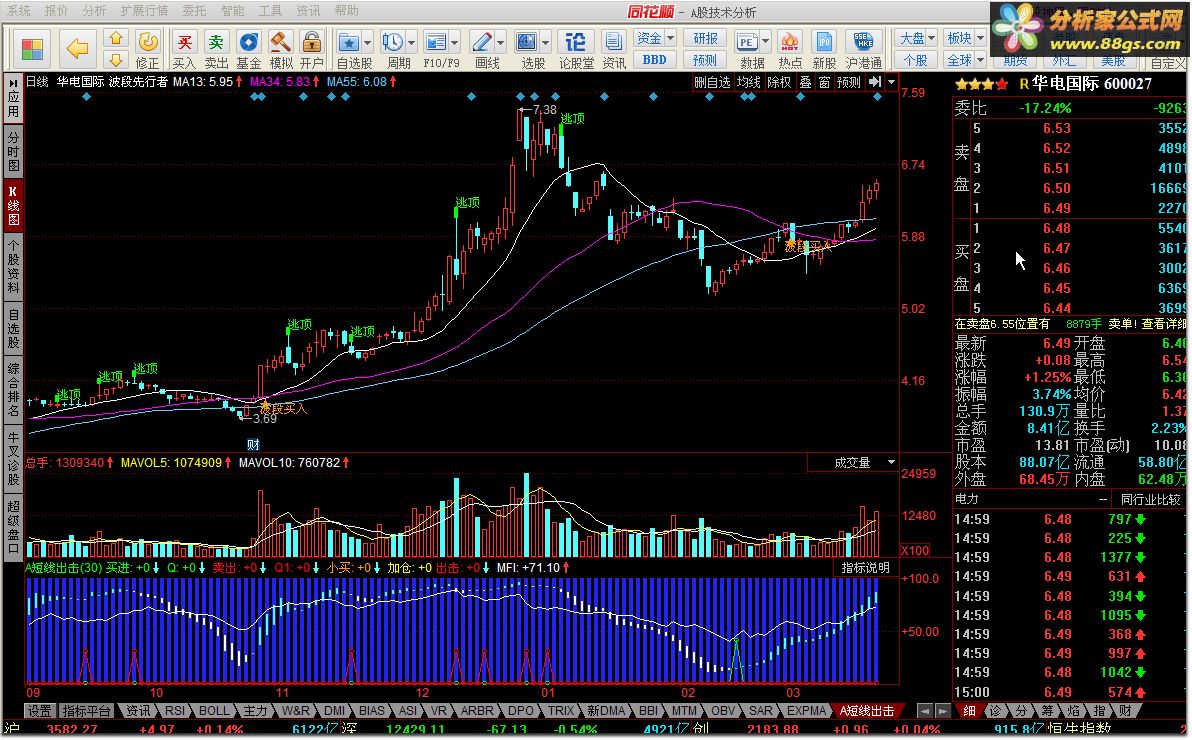Screen dimensions: 1192x740
Task: Open the 资金 funds dropdown
Action: point(655,38)
